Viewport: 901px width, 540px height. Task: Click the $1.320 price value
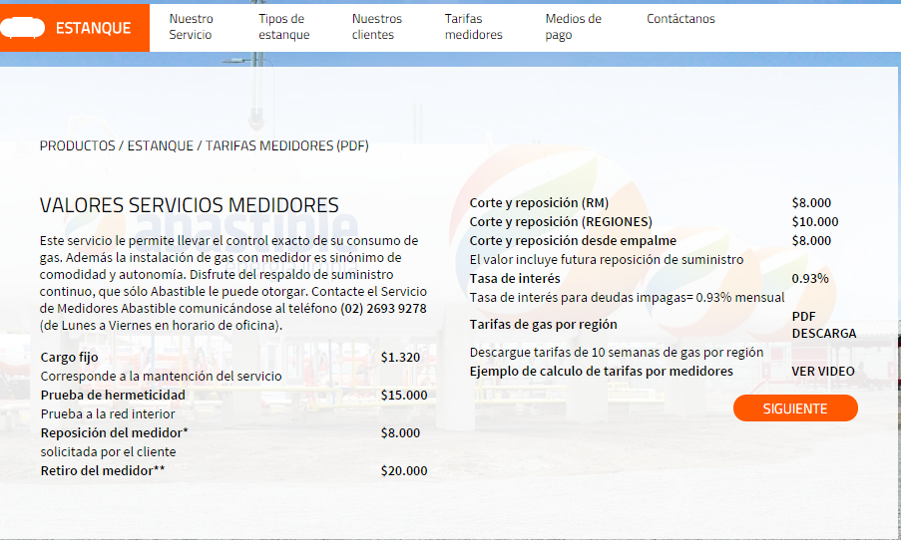401,357
